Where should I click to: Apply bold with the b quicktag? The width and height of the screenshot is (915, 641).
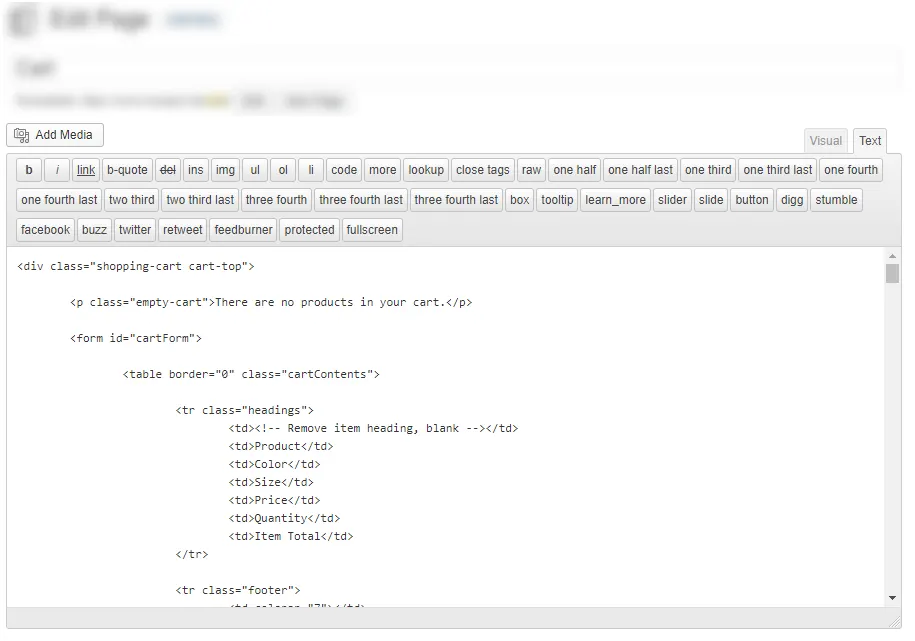[x=29, y=170]
